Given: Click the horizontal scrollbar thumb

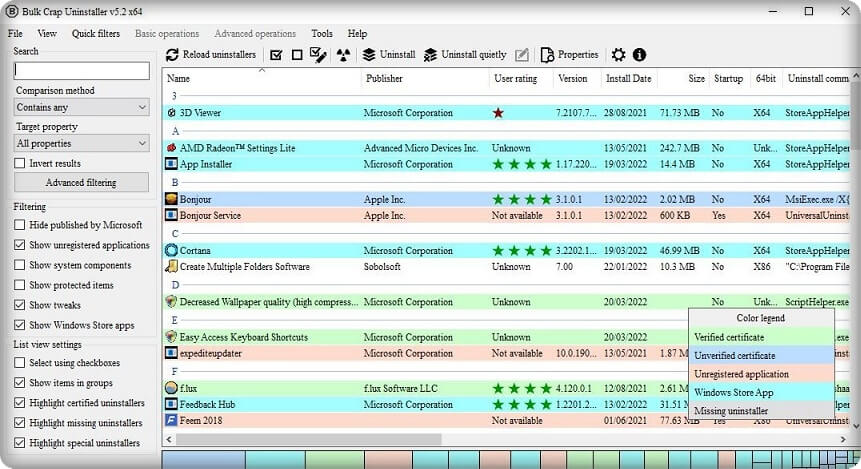Looking at the screenshot, I should (308, 439).
